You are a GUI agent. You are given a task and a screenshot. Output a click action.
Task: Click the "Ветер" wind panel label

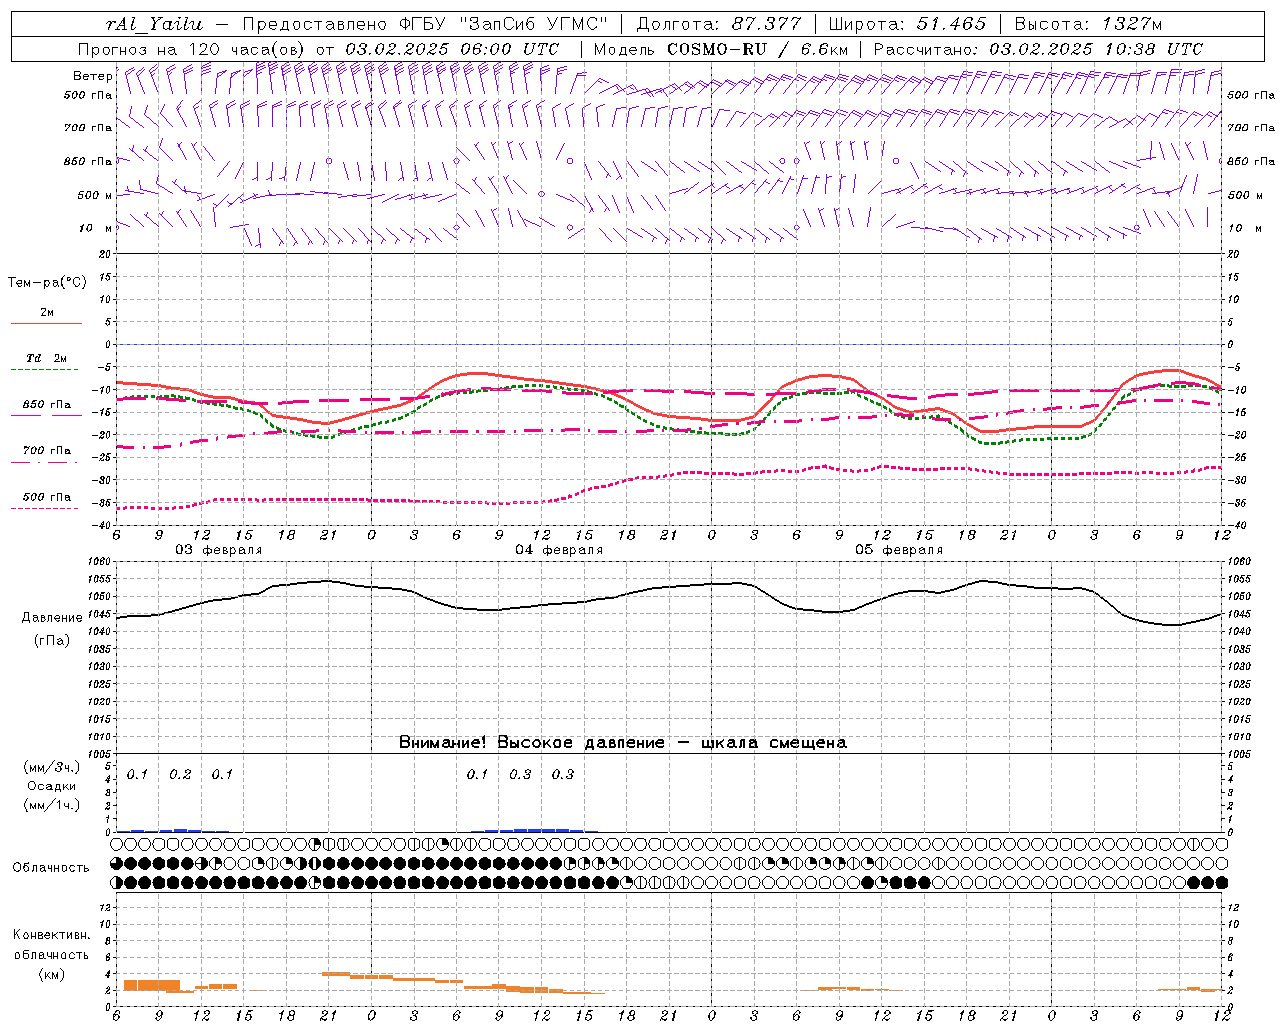(x=92, y=76)
